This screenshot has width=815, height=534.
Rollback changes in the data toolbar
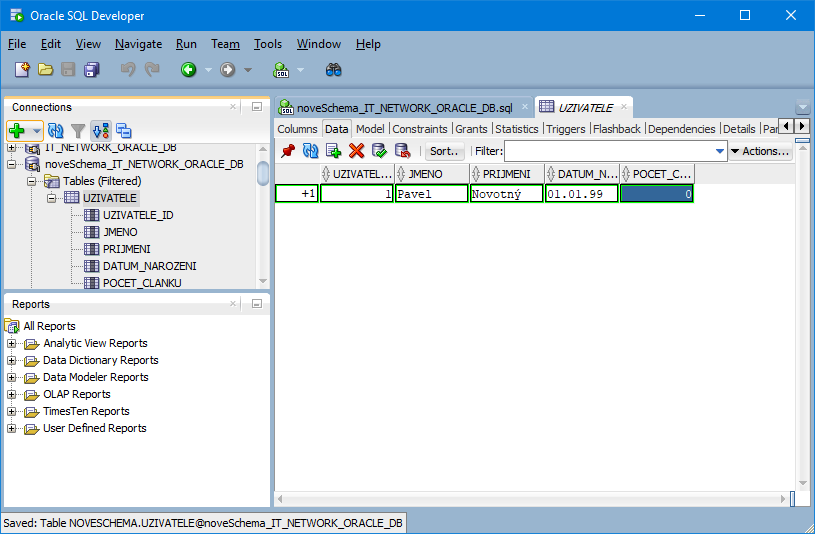pos(402,151)
